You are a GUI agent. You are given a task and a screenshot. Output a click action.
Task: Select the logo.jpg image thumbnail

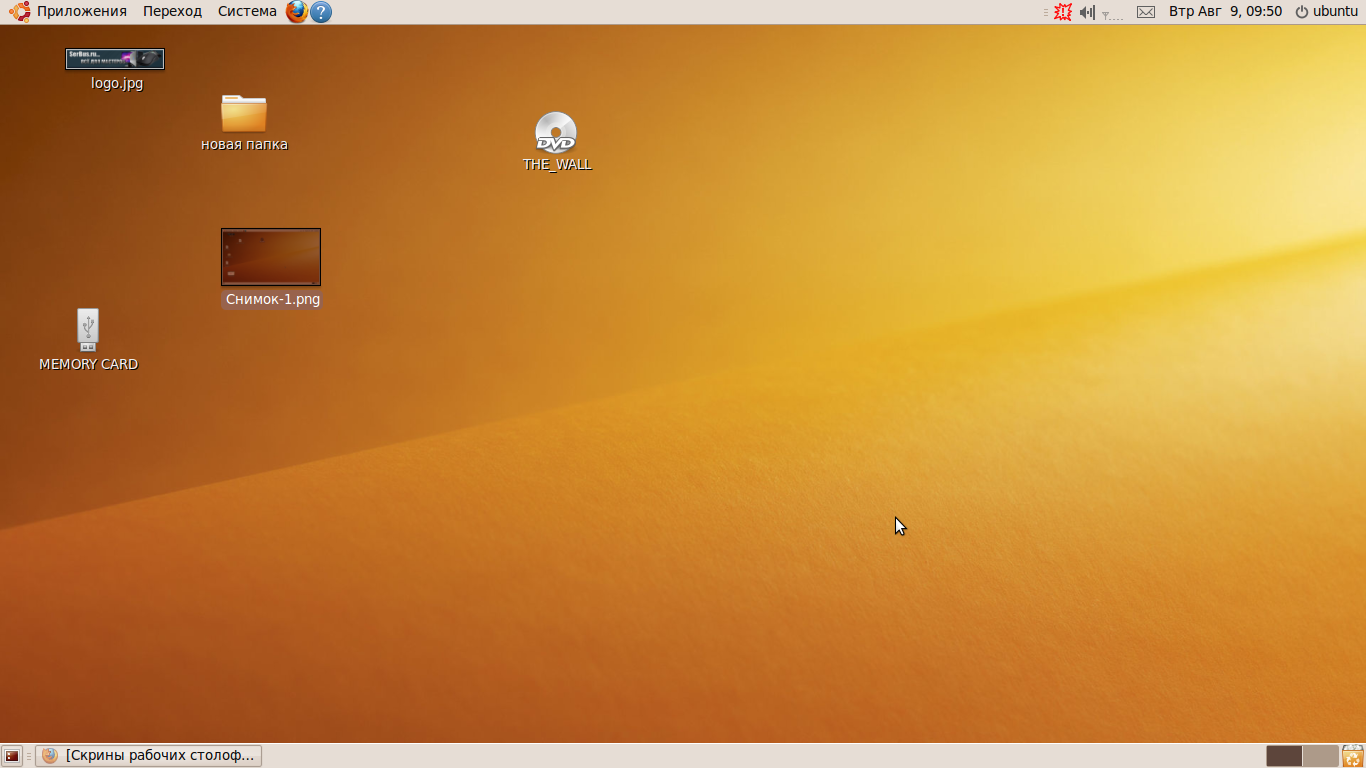click(115, 59)
